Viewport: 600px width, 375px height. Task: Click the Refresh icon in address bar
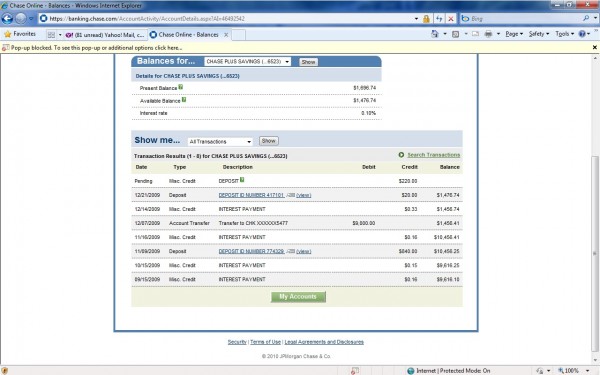coord(439,18)
